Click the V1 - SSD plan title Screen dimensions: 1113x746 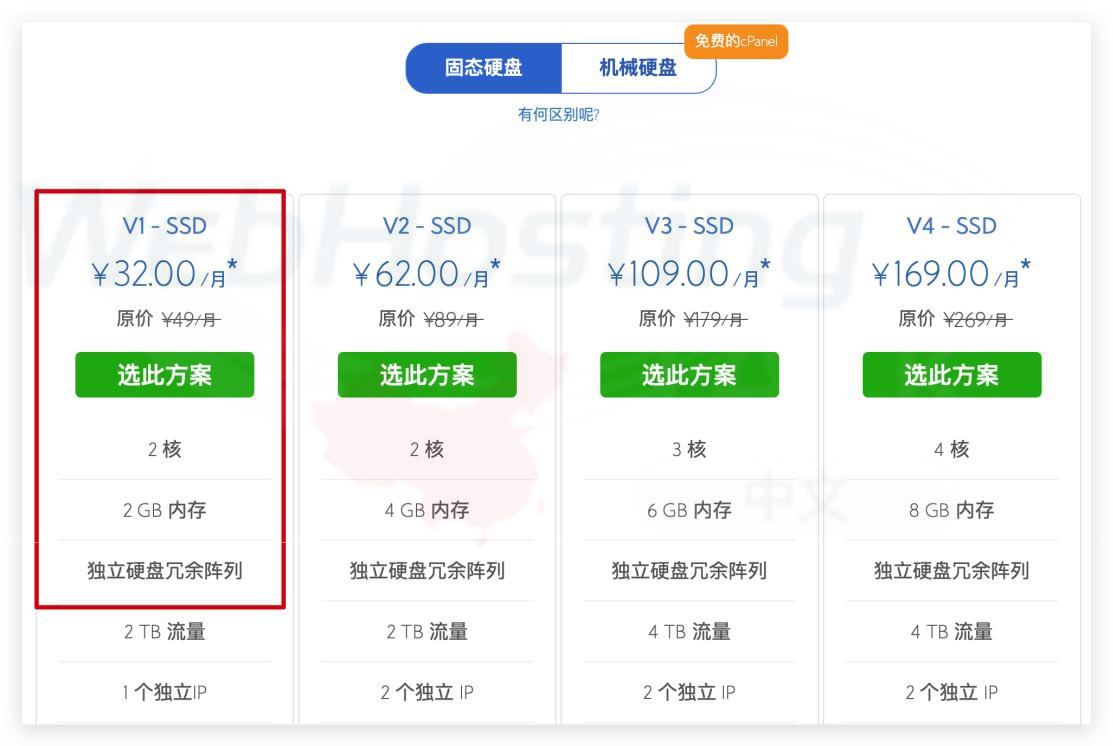(x=165, y=227)
